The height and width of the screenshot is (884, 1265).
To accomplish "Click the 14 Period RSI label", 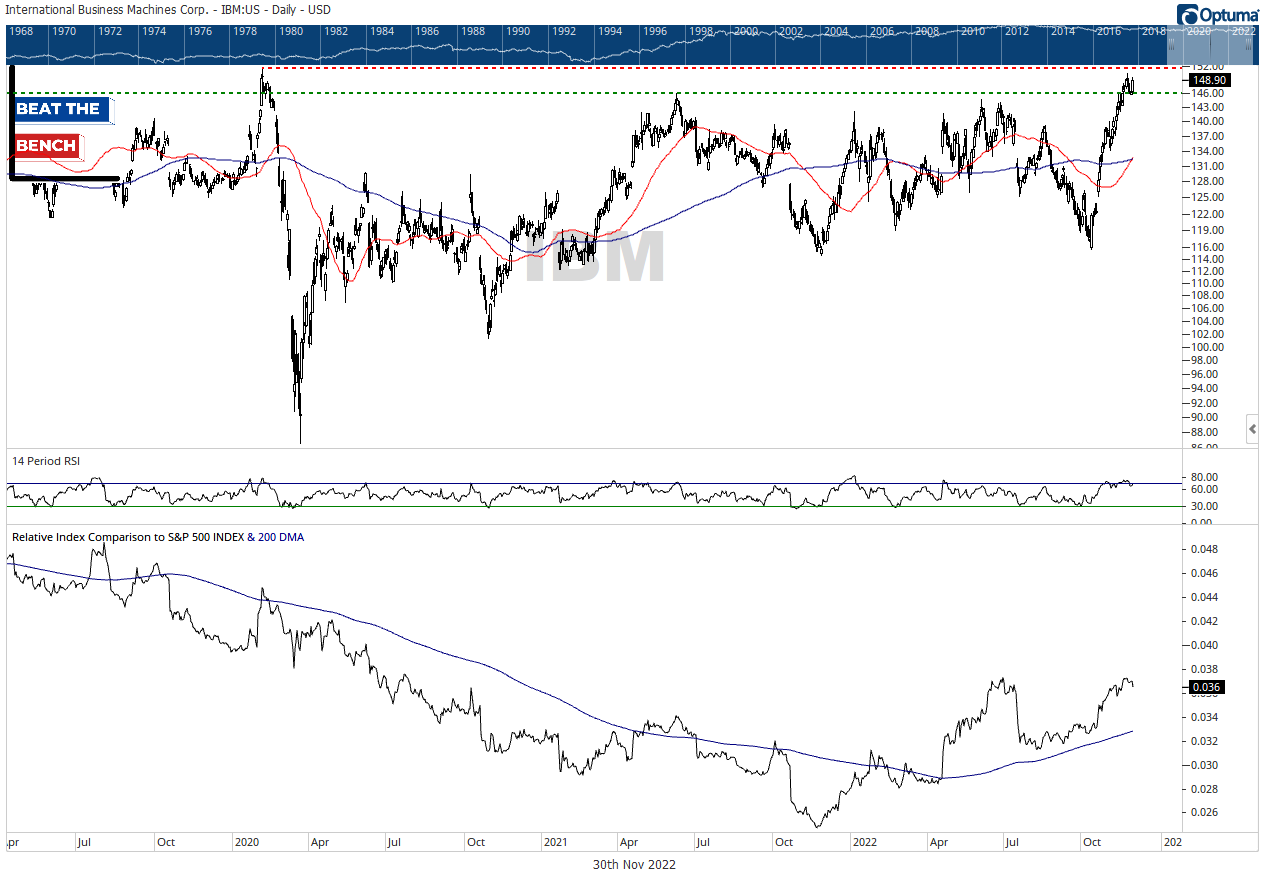I will click(x=46, y=460).
